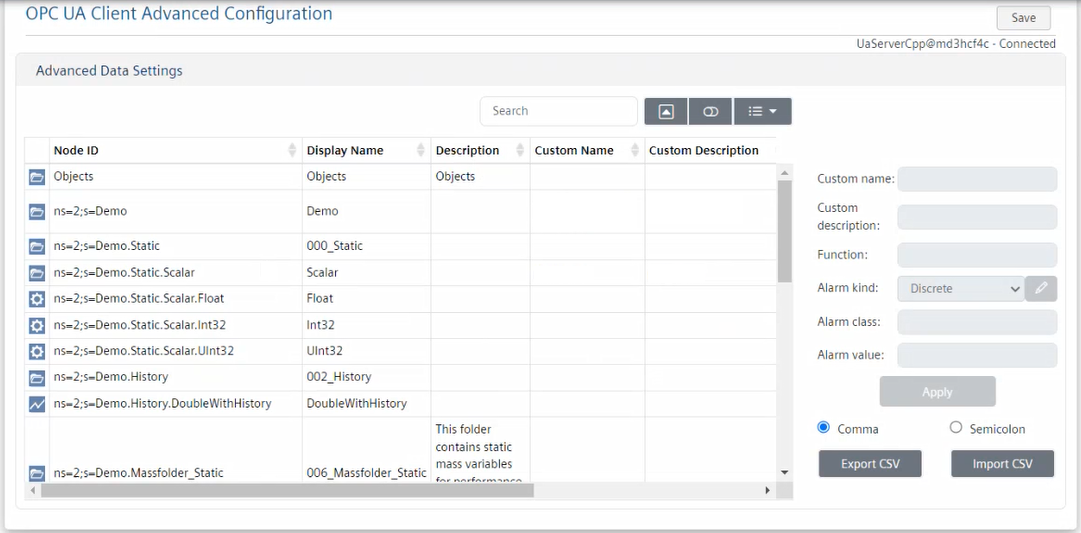This screenshot has width=1081, height=533.
Task: Click the pencil edit icon beside Alarm kind
Action: point(1041,288)
